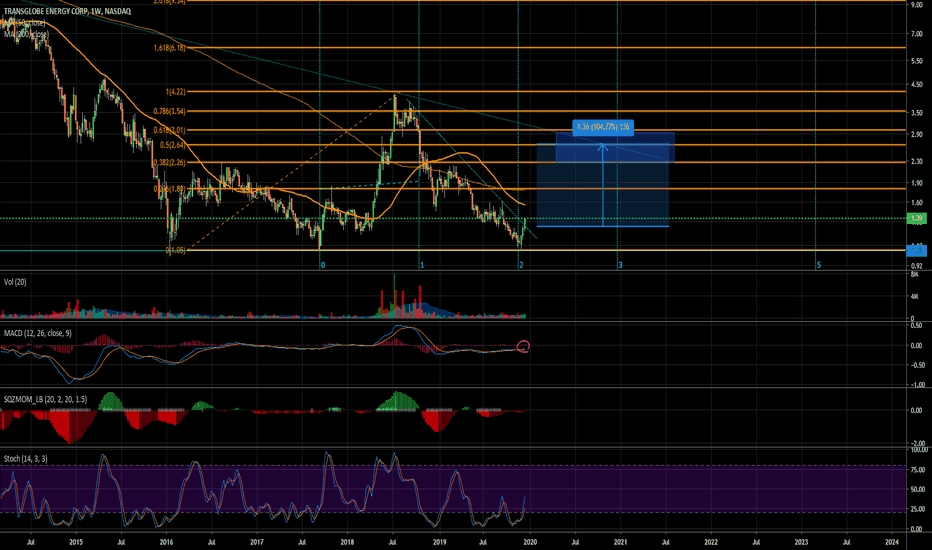Click 3.50 on the price axis

917,113
